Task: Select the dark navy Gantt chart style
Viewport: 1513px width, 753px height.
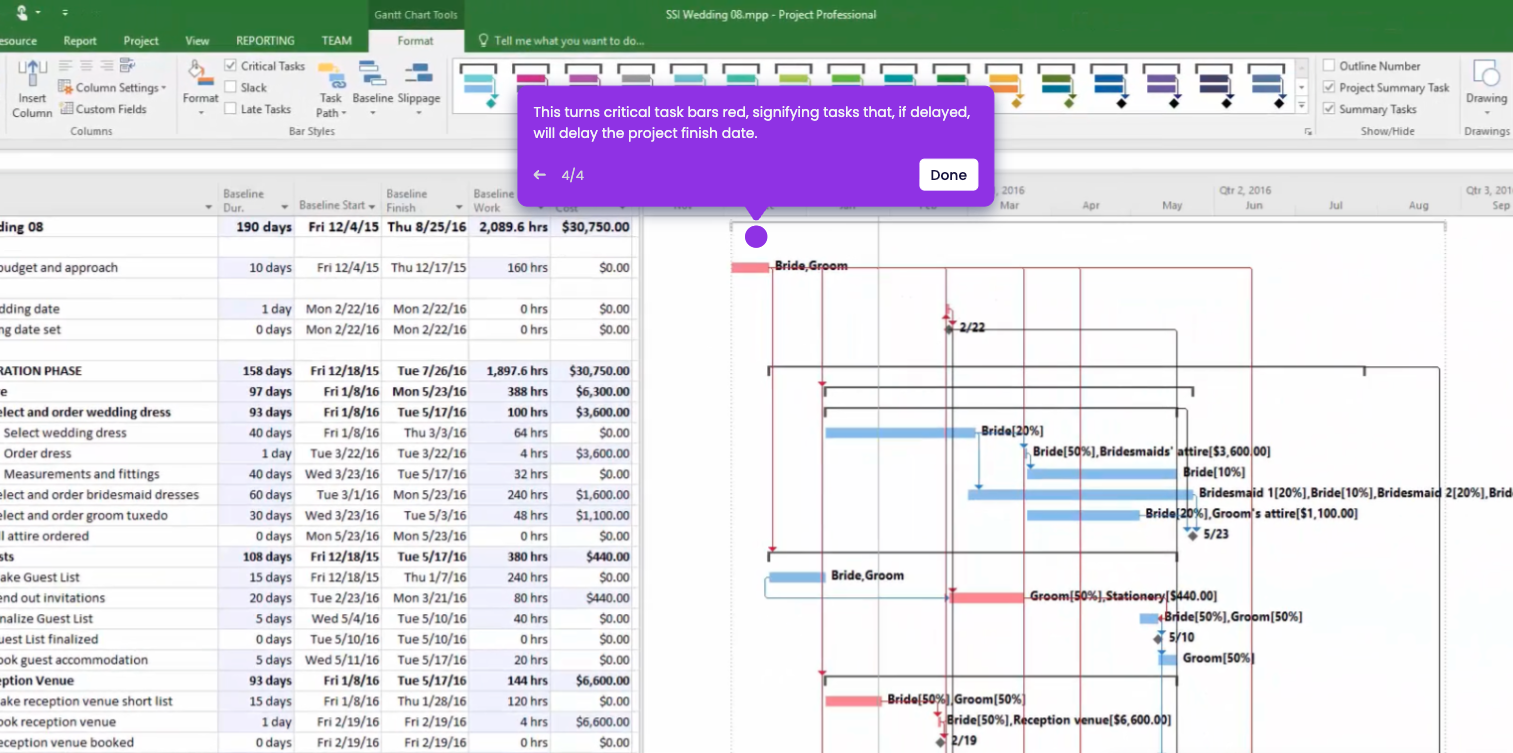Action: [1213, 88]
